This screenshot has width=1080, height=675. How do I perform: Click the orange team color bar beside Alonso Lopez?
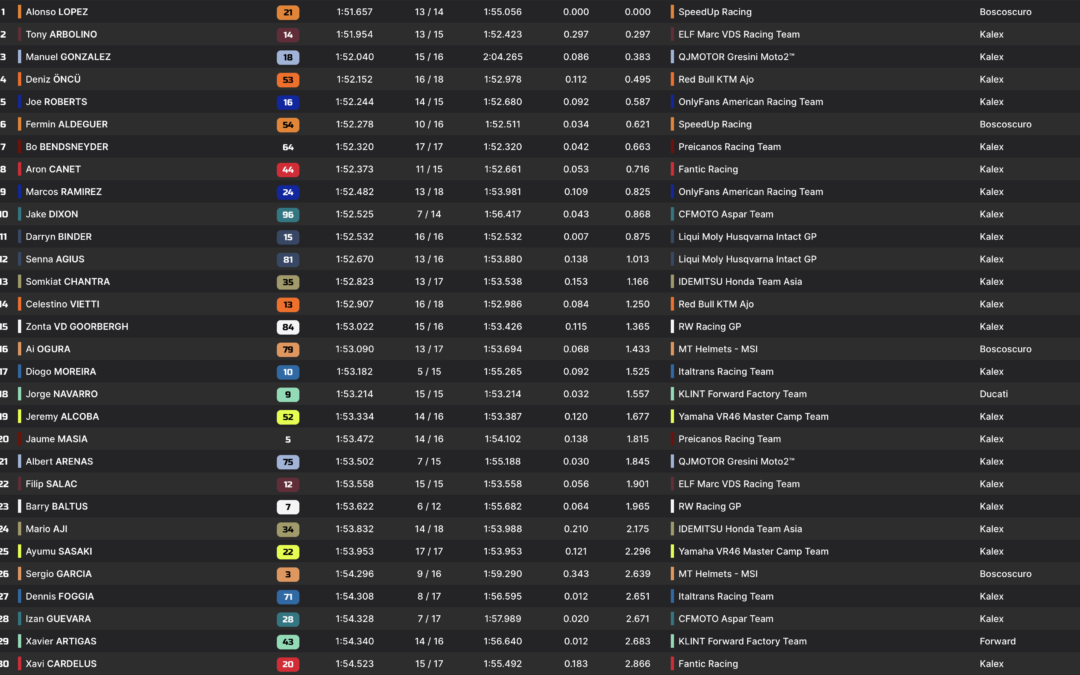click(x=19, y=12)
